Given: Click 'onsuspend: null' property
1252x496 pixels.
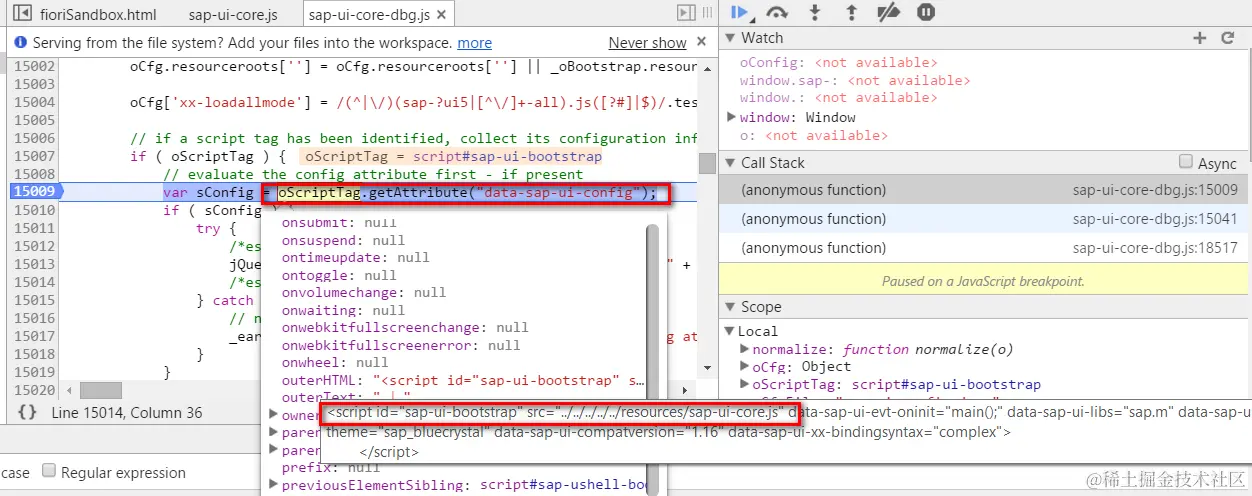Looking at the screenshot, I should [343, 240].
